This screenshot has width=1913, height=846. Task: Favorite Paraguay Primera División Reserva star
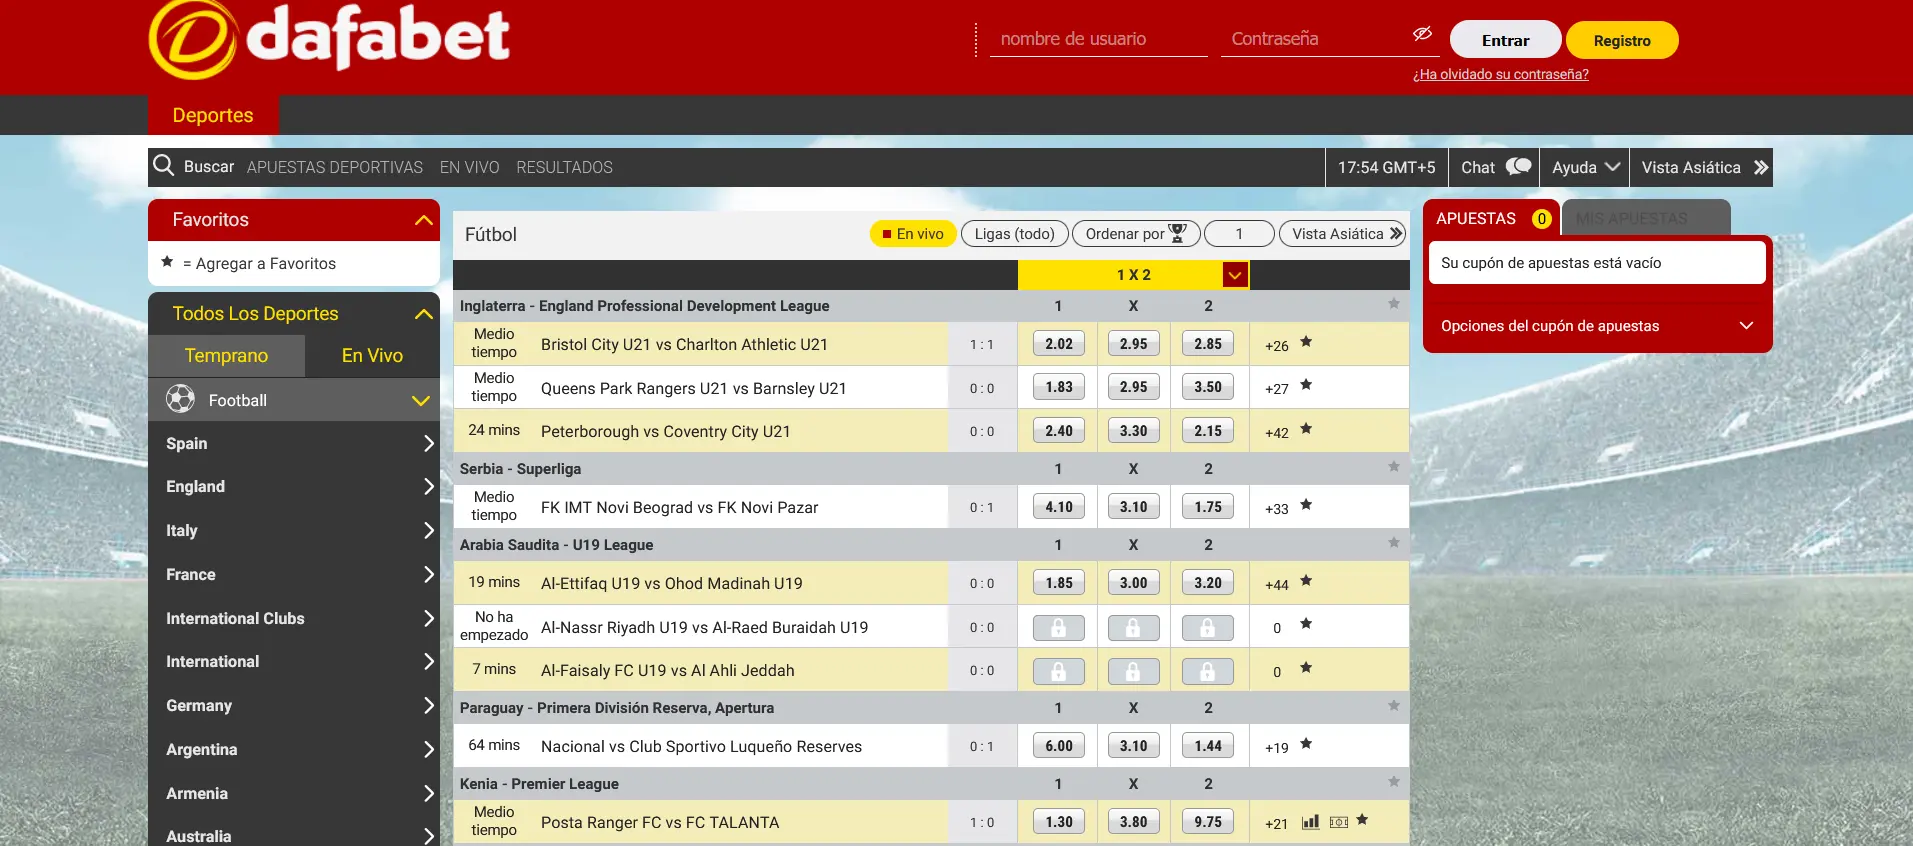[1394, 706]
